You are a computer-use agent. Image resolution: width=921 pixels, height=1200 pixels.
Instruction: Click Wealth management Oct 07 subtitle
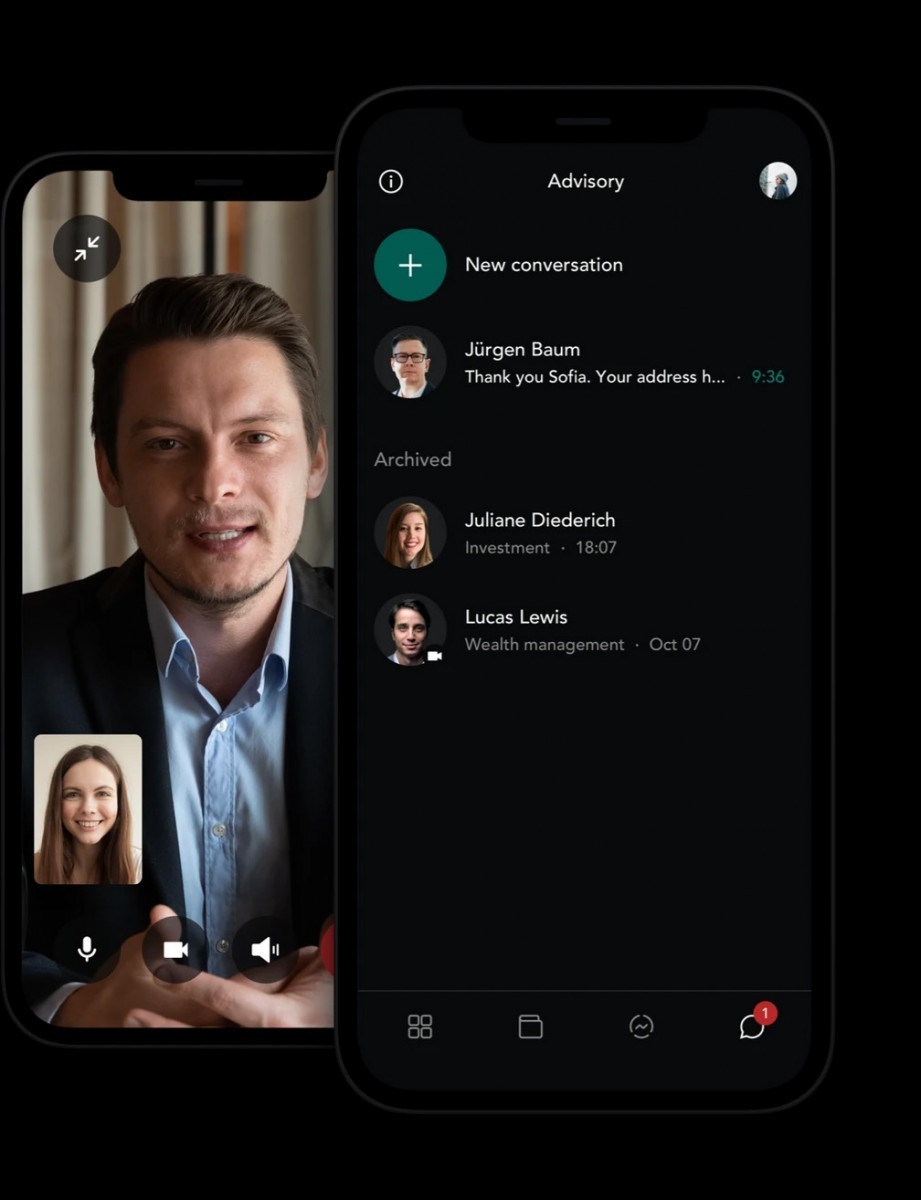[x=583, y=645]
